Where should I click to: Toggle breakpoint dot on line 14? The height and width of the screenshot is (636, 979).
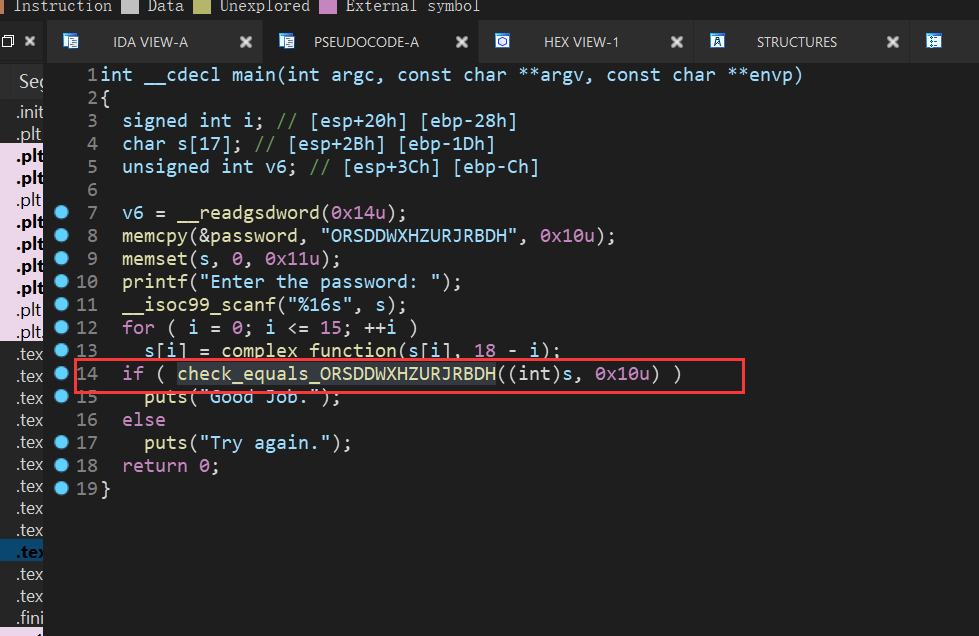(61, 373)
